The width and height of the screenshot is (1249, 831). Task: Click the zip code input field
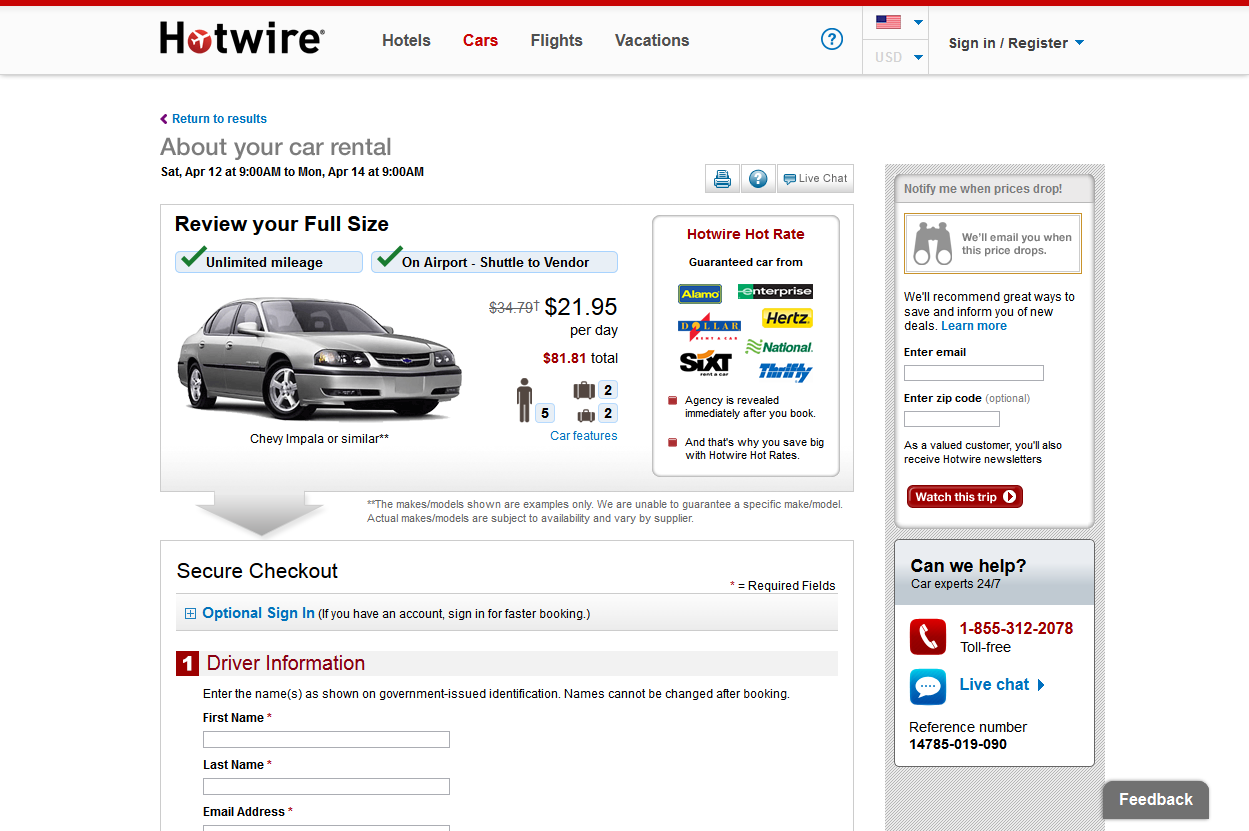point(952,419)
